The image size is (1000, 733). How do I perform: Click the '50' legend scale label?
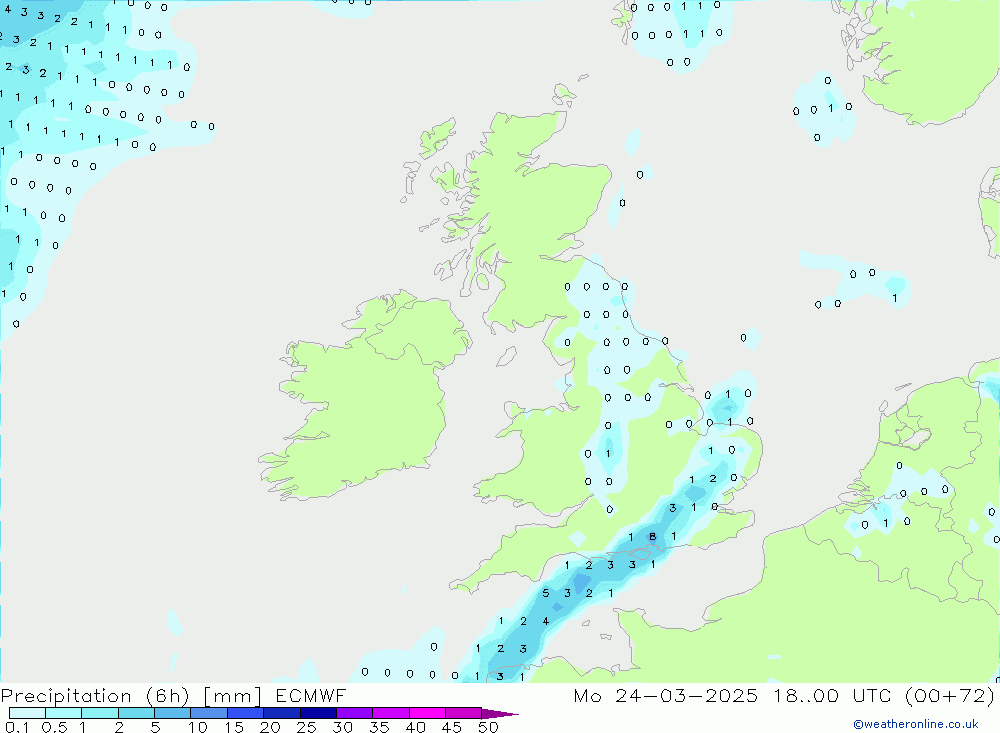coord(488,727)
